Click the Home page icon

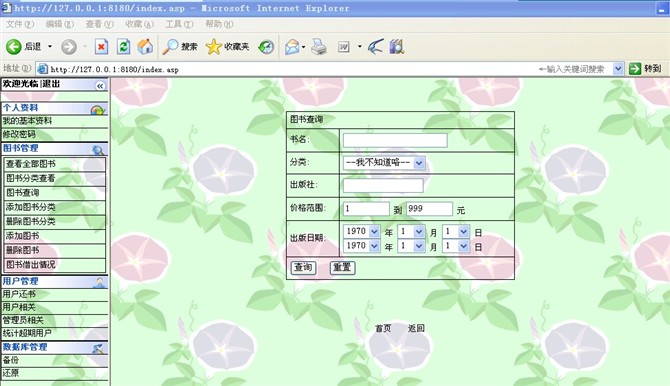145,47
